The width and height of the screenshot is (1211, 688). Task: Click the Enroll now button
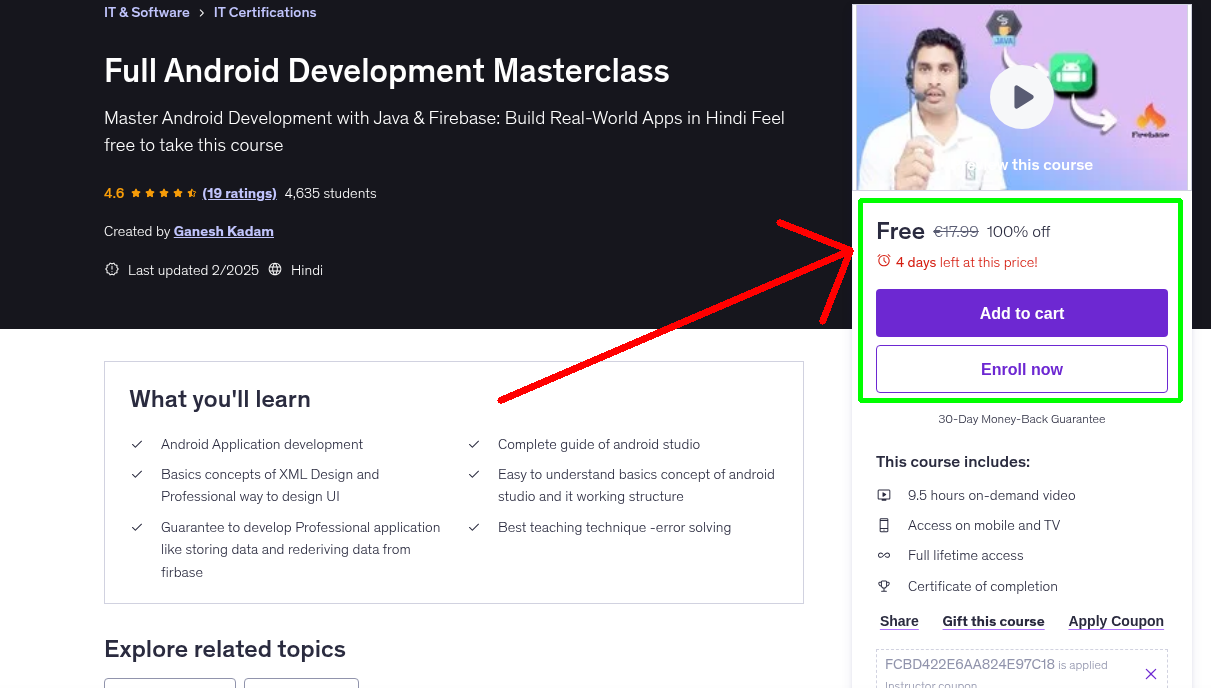(1021, 368)
